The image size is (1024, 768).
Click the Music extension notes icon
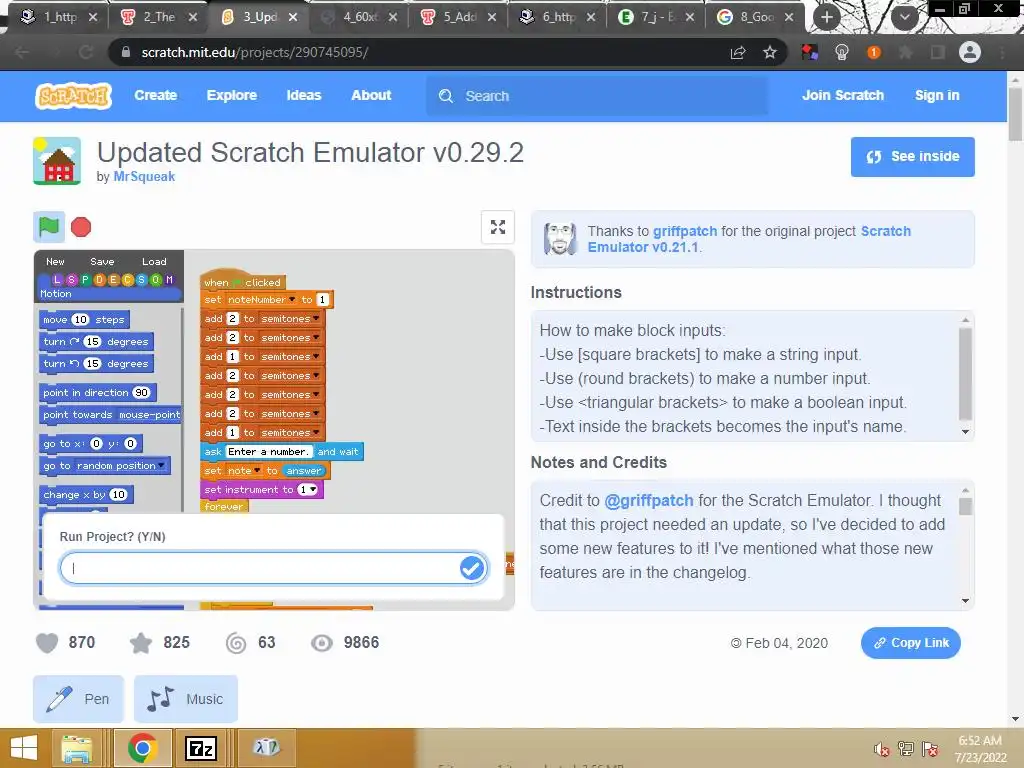[x=160, y=699]
